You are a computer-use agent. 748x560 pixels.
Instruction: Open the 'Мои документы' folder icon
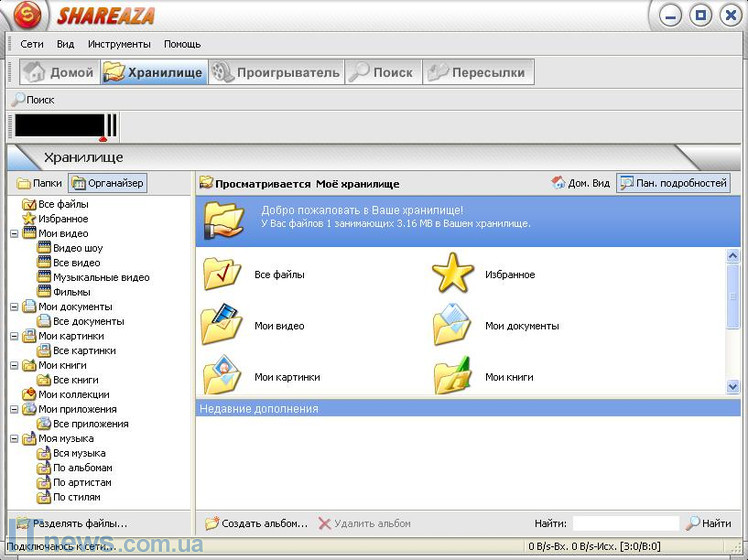tap(452, 325)
